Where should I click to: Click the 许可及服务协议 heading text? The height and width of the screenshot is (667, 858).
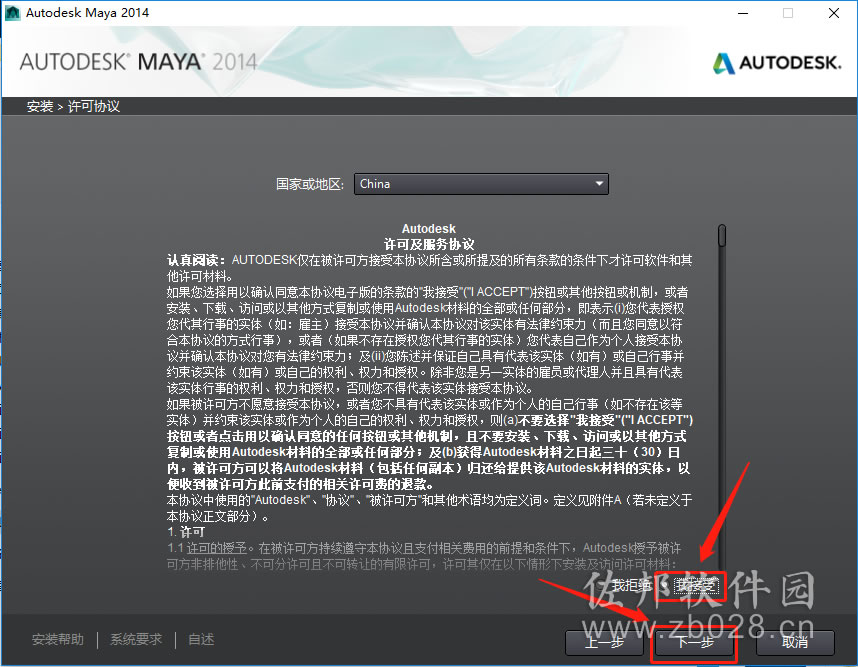click(428, 244)
